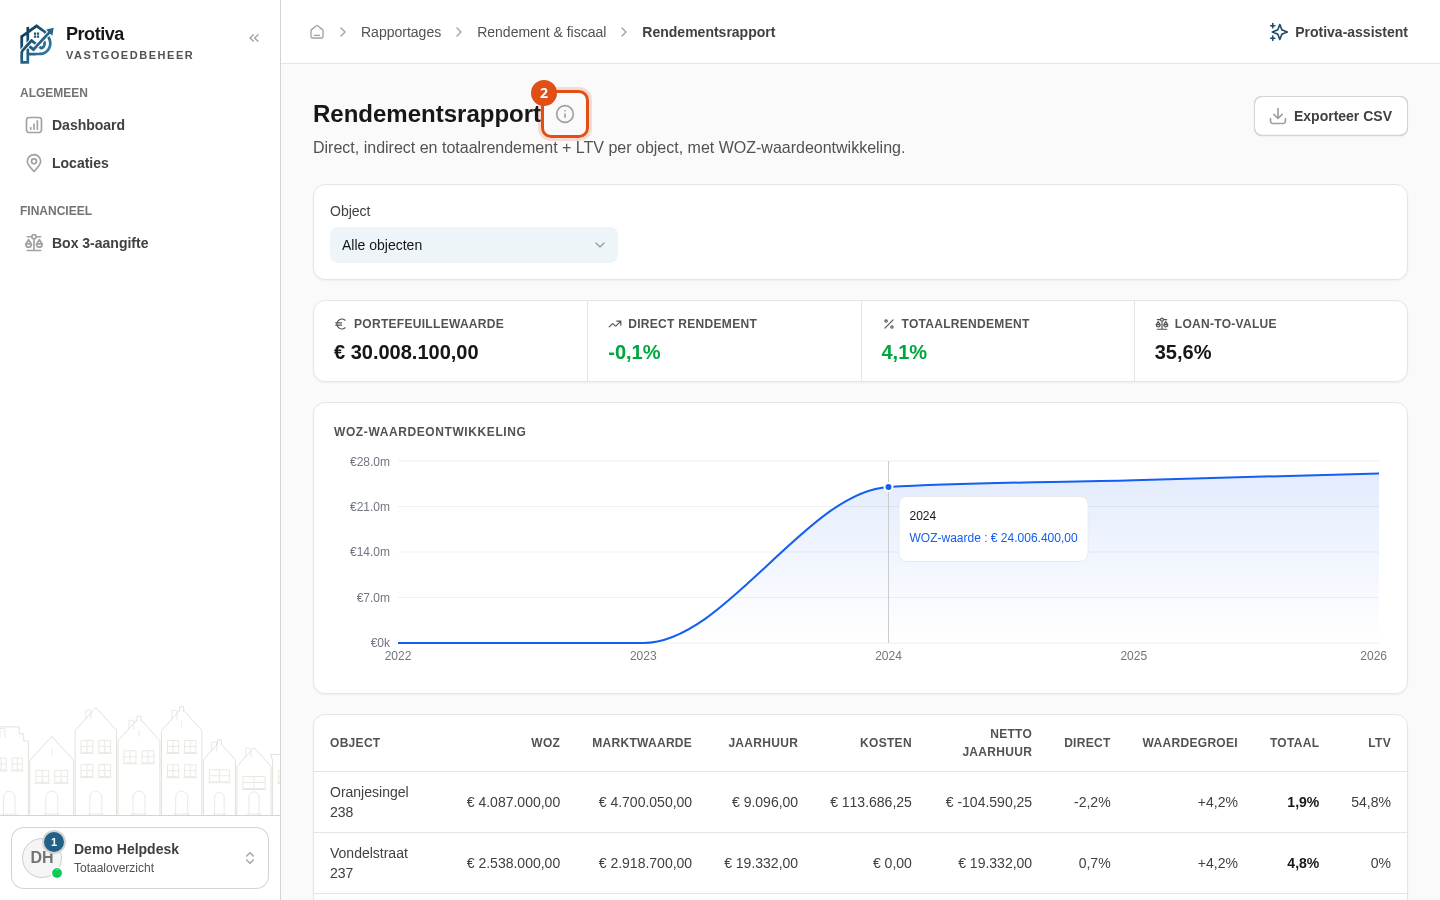The width and height of the screenshot is (1440, 900).
Task: Go to home via breadcrumb house icon
Action: click(317, 32)
